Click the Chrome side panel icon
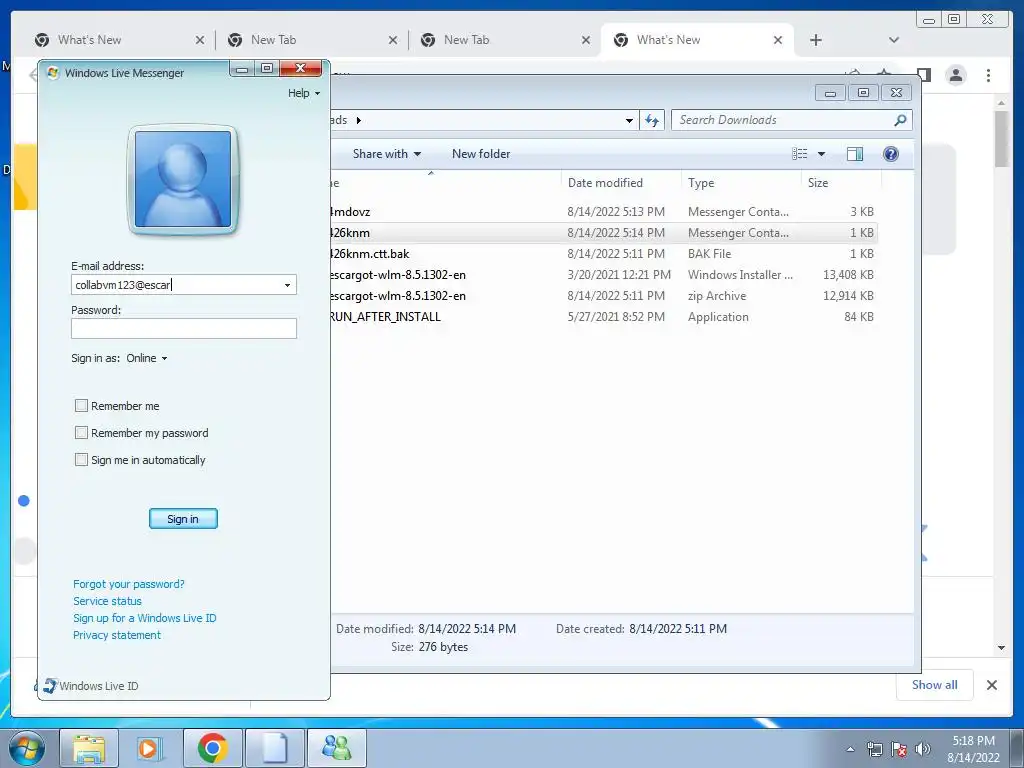Screen dimensions: 1024x768 [924, 74]
